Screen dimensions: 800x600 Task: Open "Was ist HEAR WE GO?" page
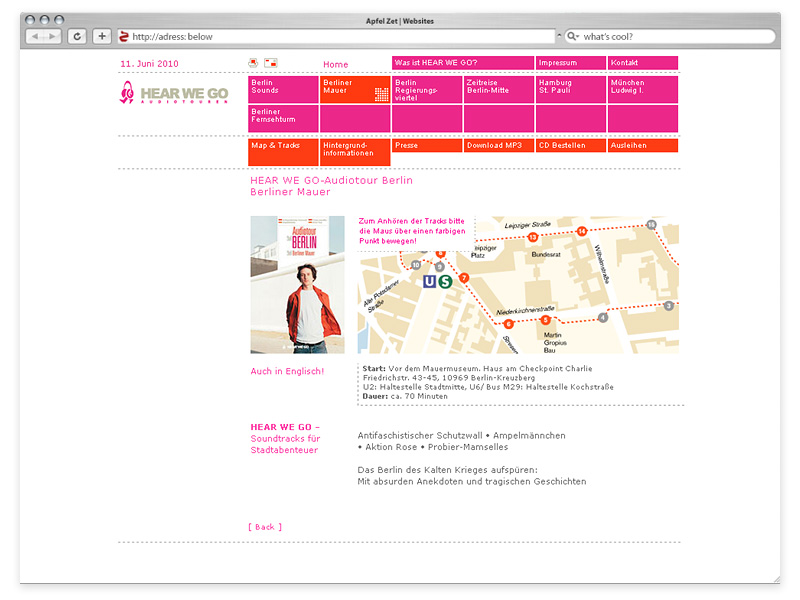[463, 63]
